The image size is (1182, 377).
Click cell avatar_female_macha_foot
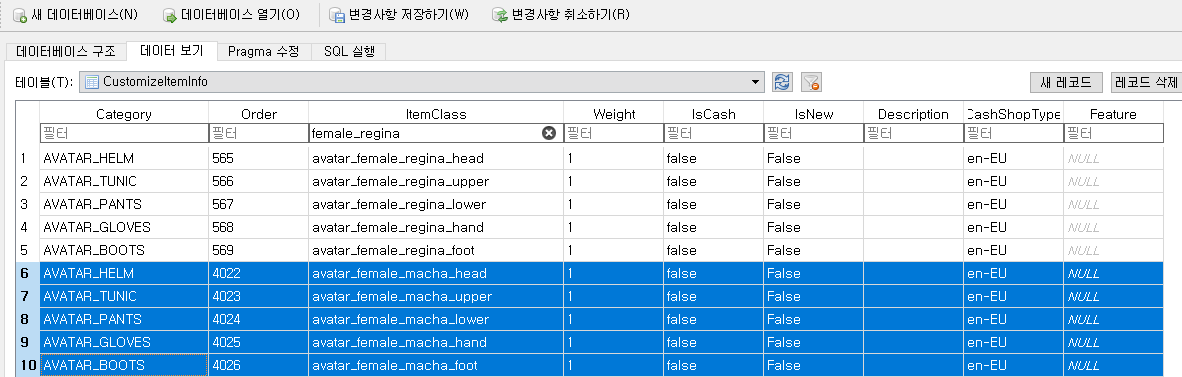(436, 365)
